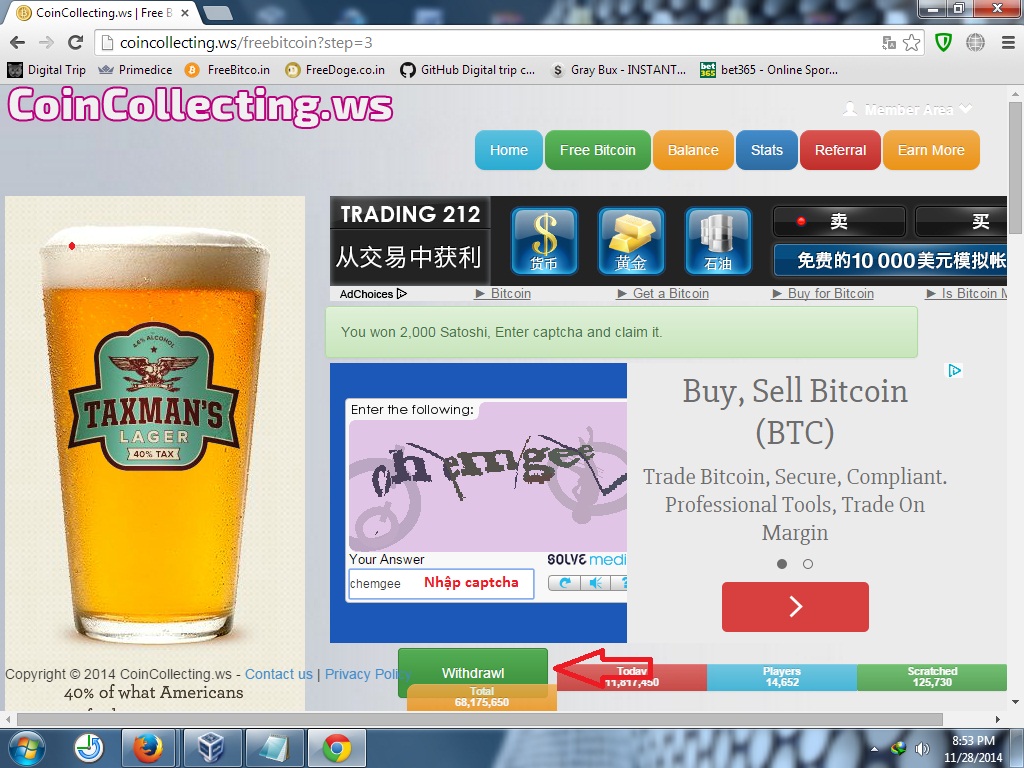
Task: Open the Chrome hamburger menu
Action: point(1008,42)
